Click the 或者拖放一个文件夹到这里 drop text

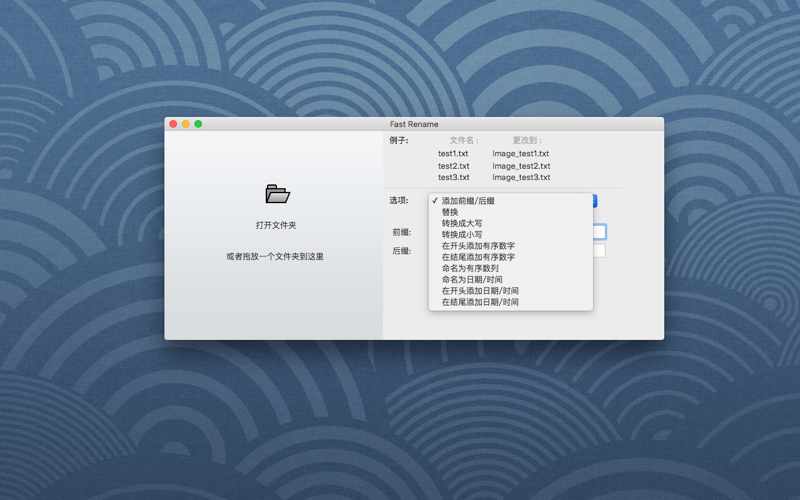coord(275,256)
